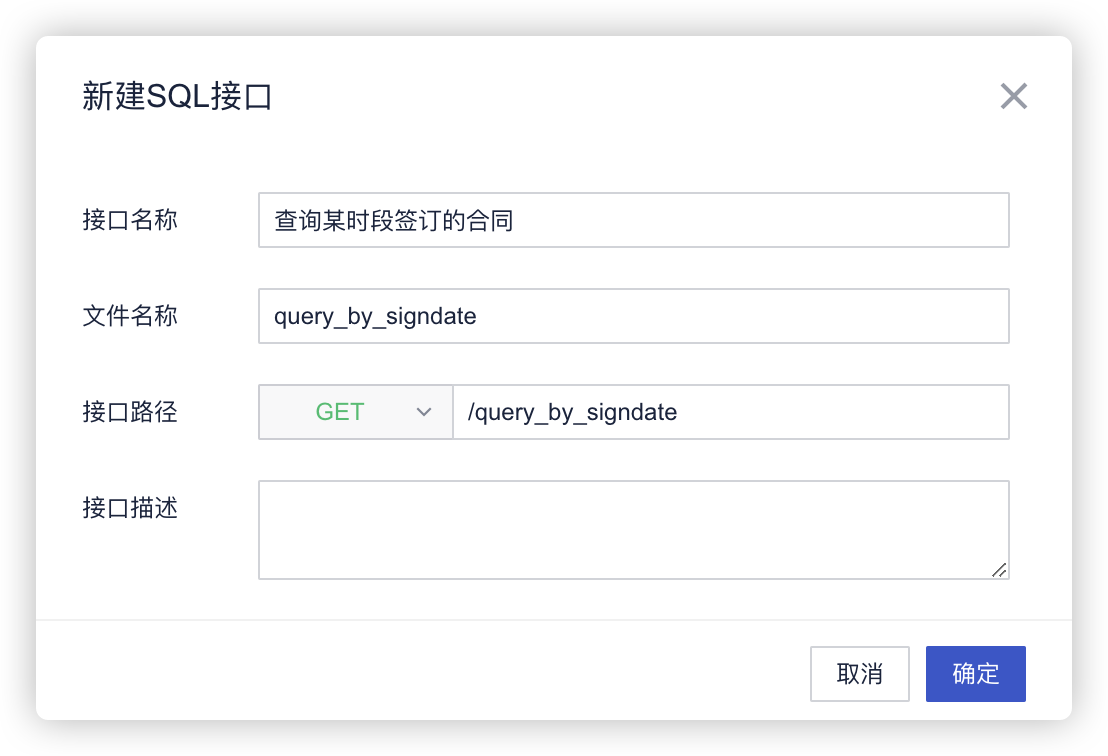Click the resize grip of the description textarea
Image resolution: width=1108 pixels, height=756 pixels.
point(999,569)
